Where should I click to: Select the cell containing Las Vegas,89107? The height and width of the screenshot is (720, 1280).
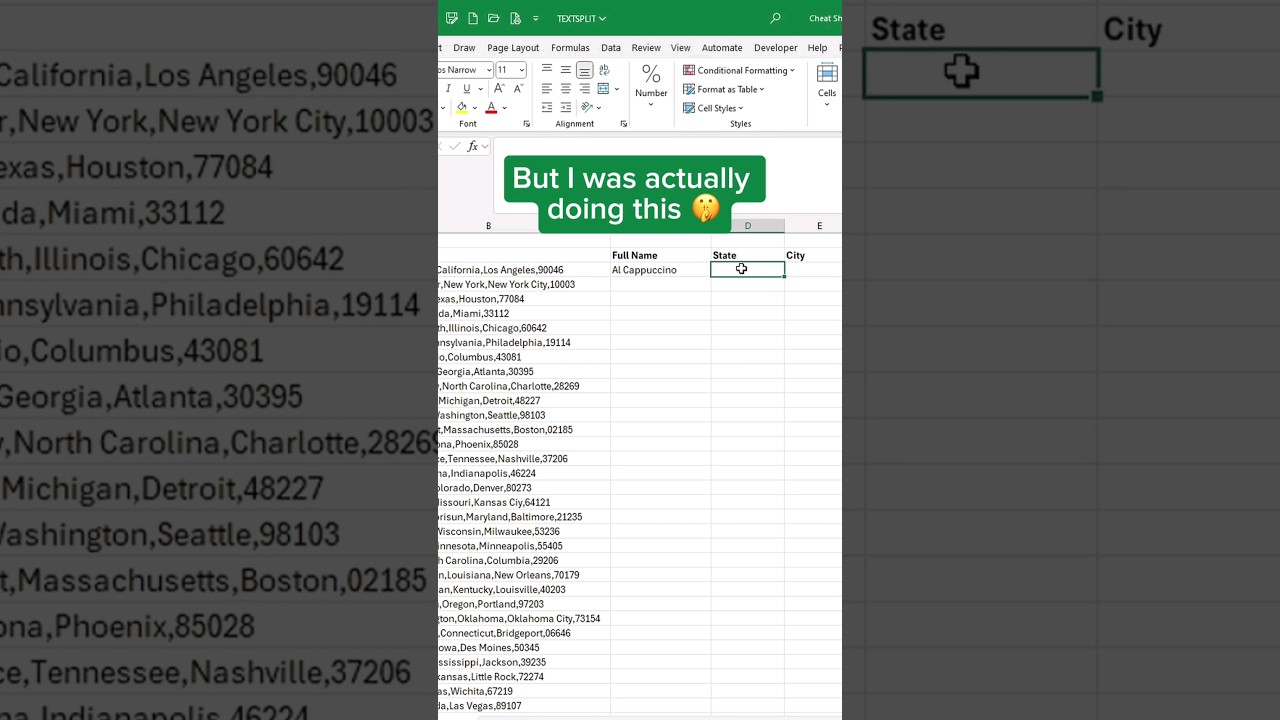pos(524,706)
